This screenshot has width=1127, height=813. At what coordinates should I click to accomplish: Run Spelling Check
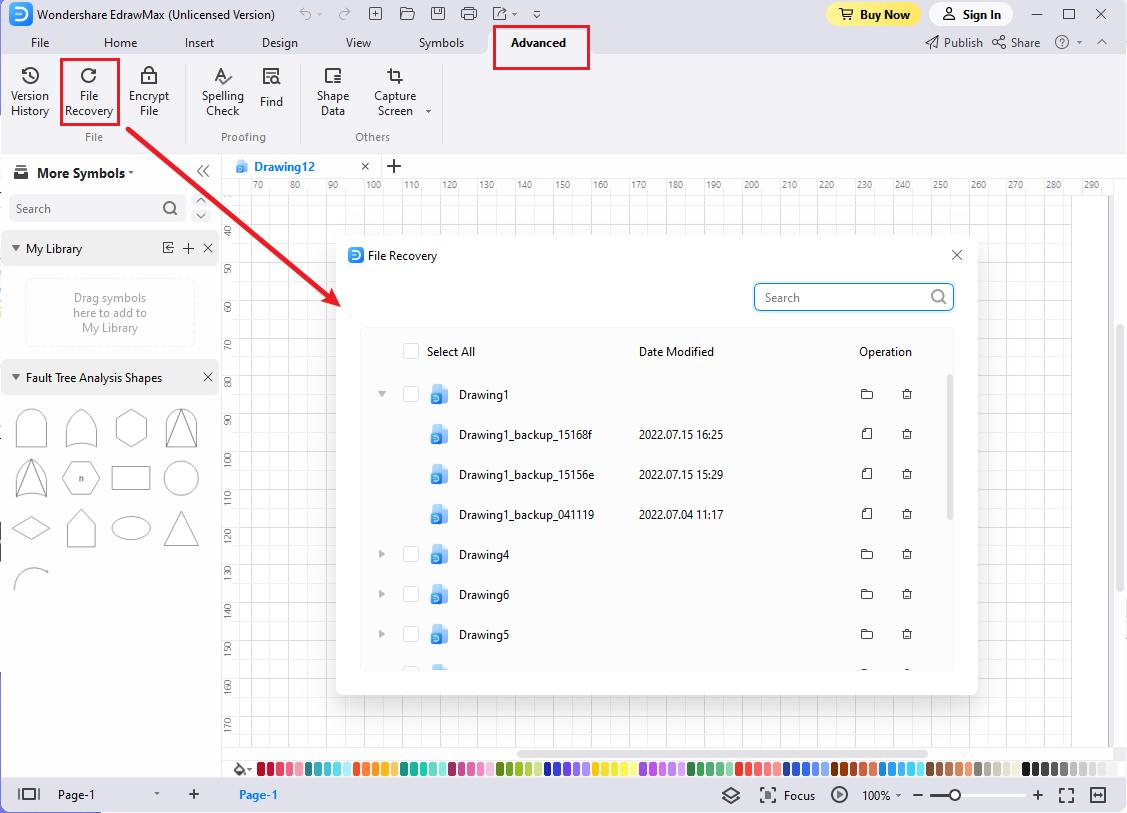(x=223, y=91)
